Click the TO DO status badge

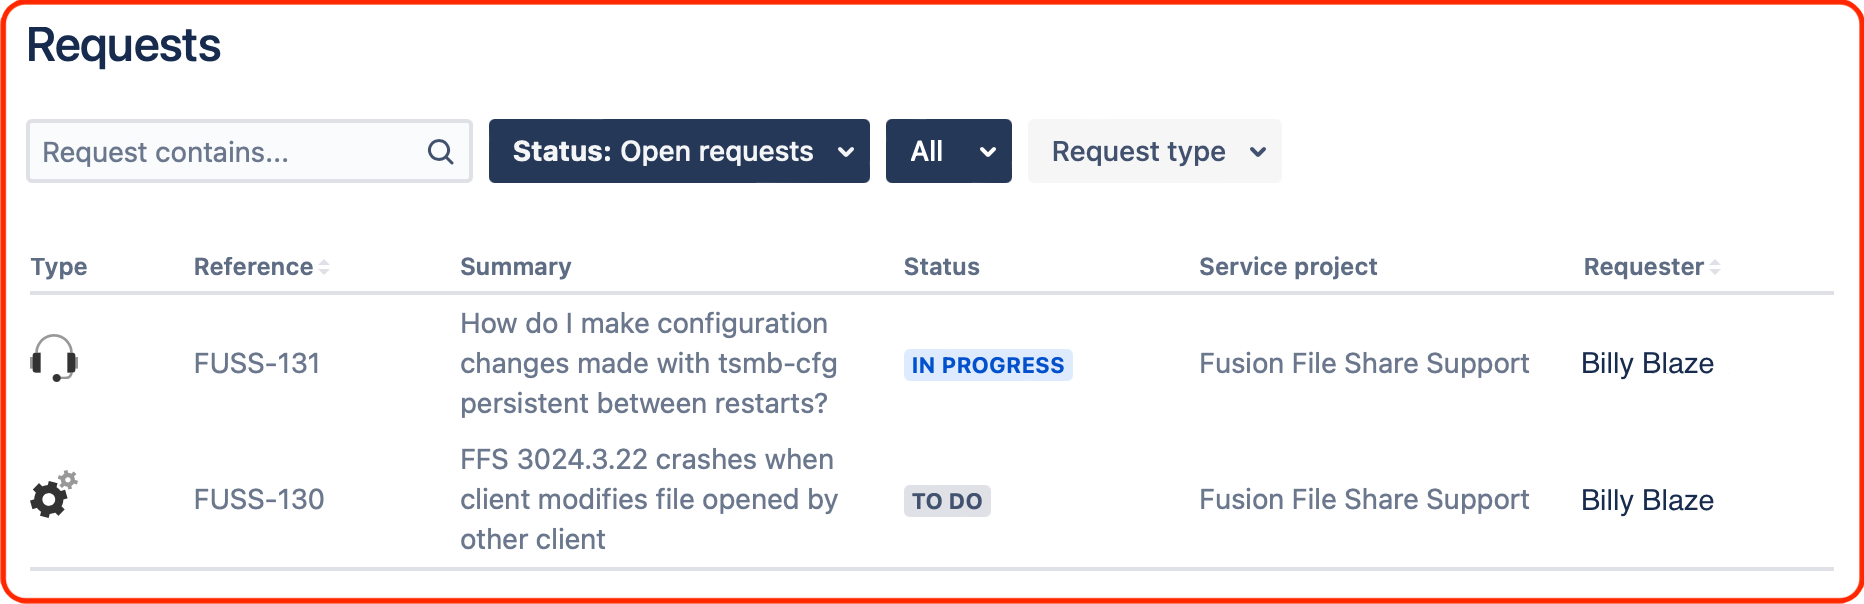(946, 501)
